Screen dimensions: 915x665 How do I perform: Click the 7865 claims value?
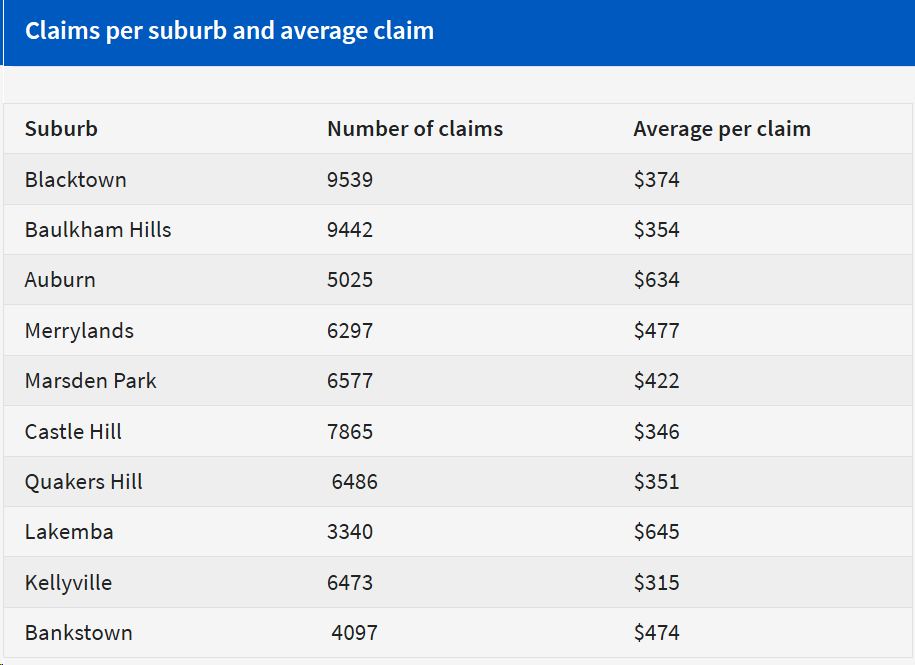pos(350,432)
